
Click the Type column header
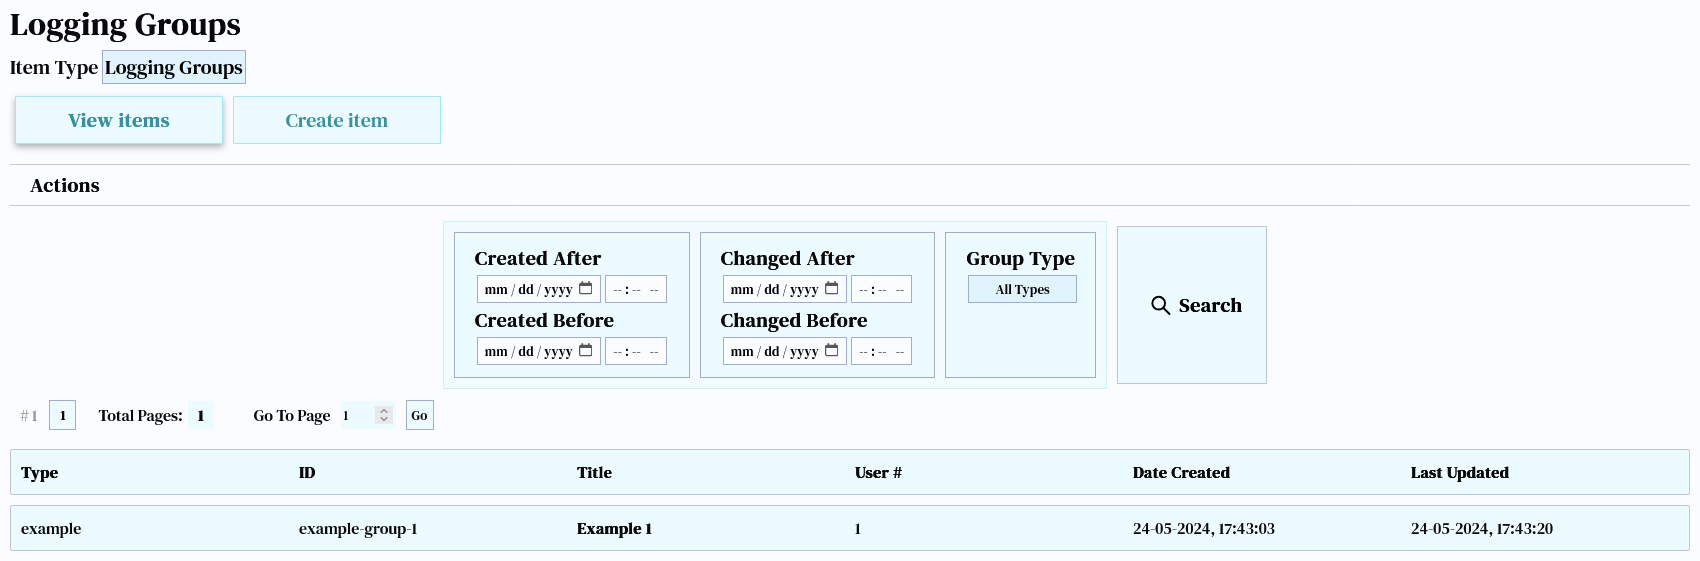pyautogui.click(x=40, y=472)
